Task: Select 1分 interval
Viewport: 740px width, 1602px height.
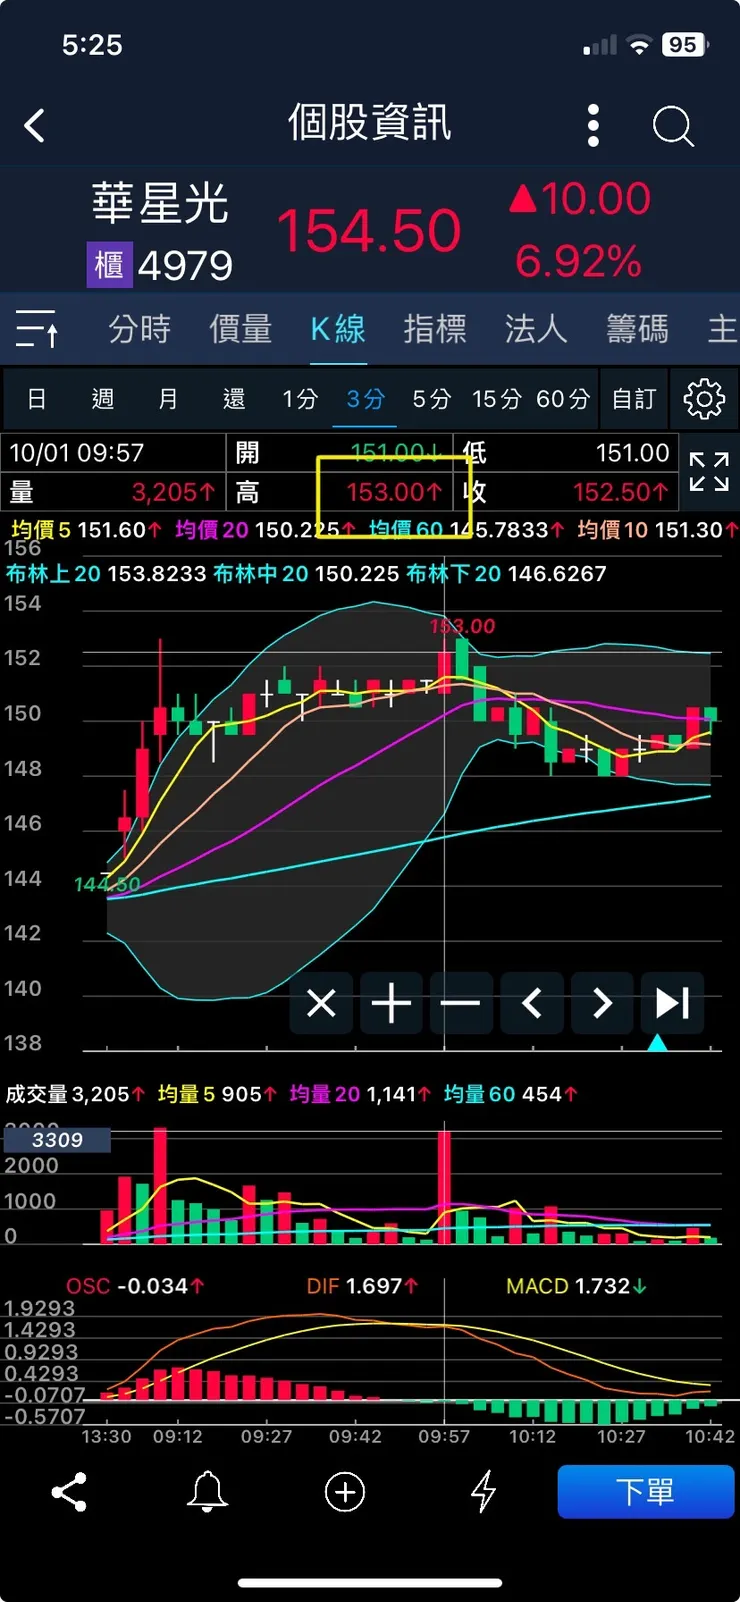Action: click(x=300, y=399)
